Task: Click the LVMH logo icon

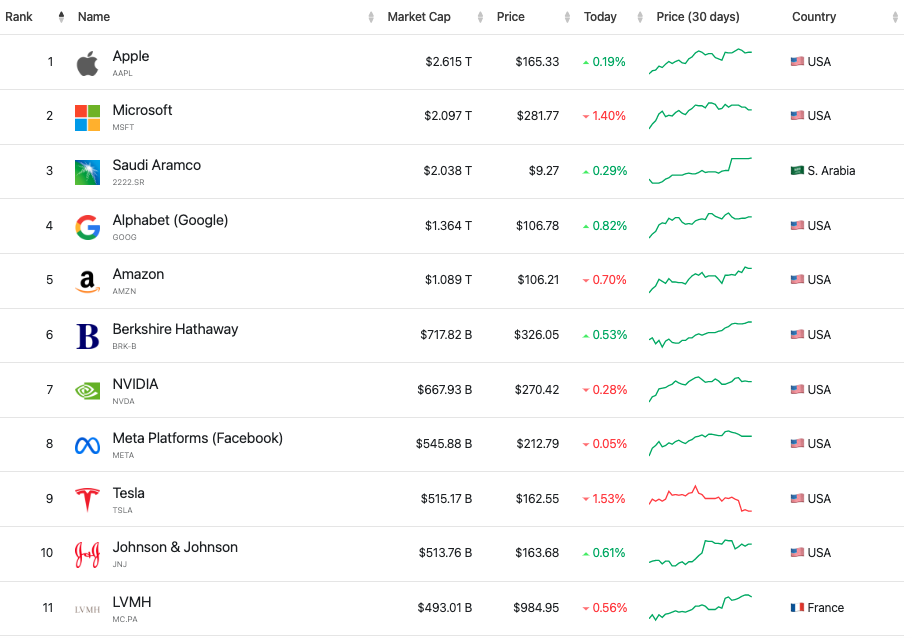Action: [87, 610]
